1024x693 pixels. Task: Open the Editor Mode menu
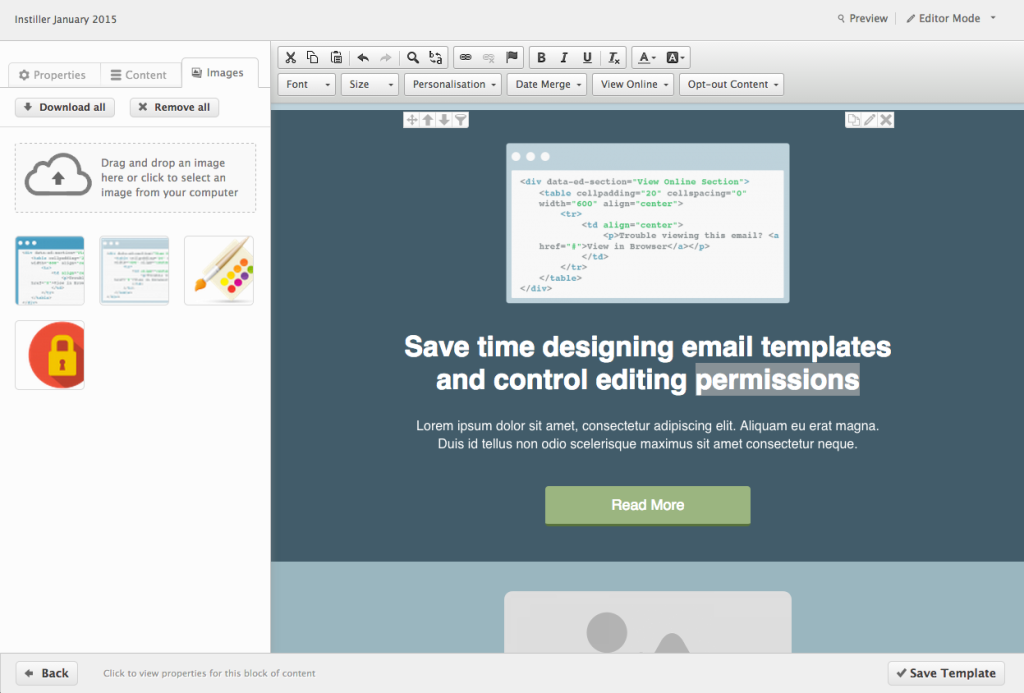click(x=951, y=18)
